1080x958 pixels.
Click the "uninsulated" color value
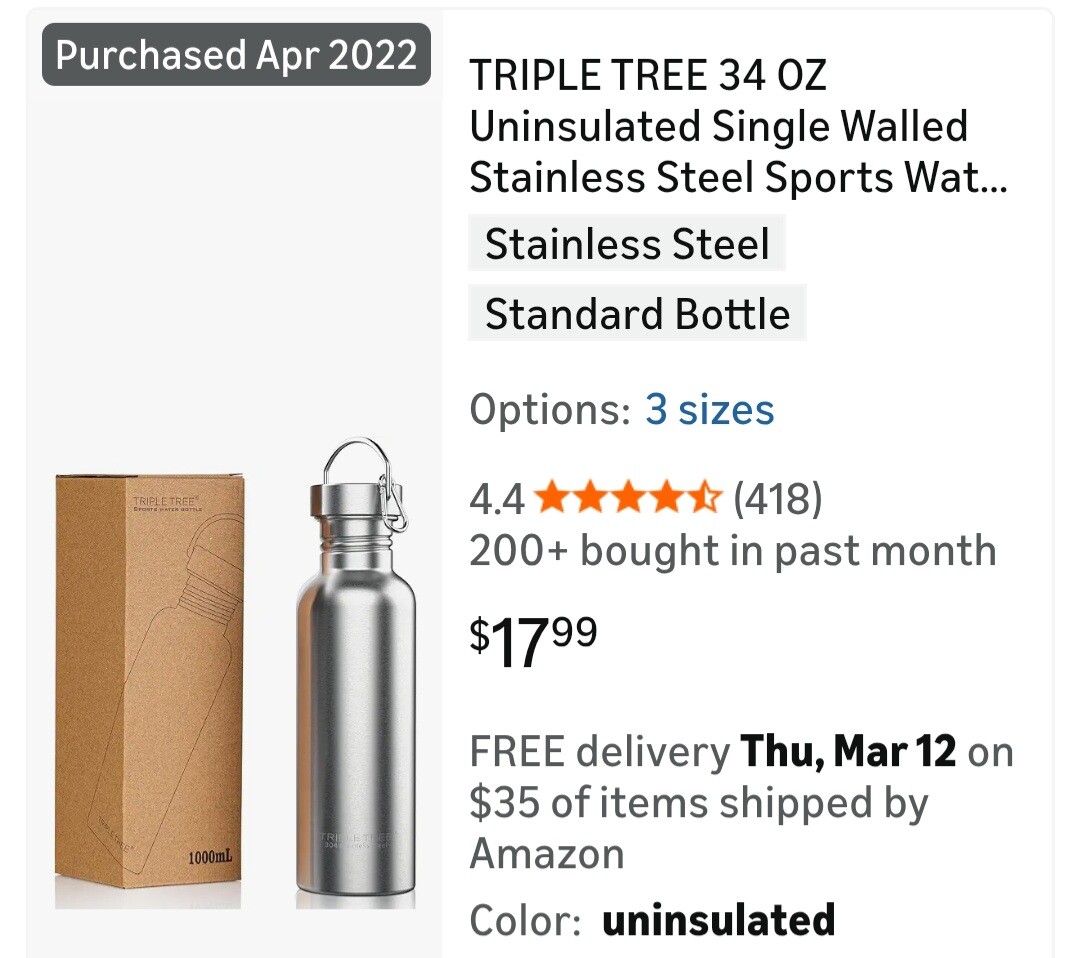point(718,920)
